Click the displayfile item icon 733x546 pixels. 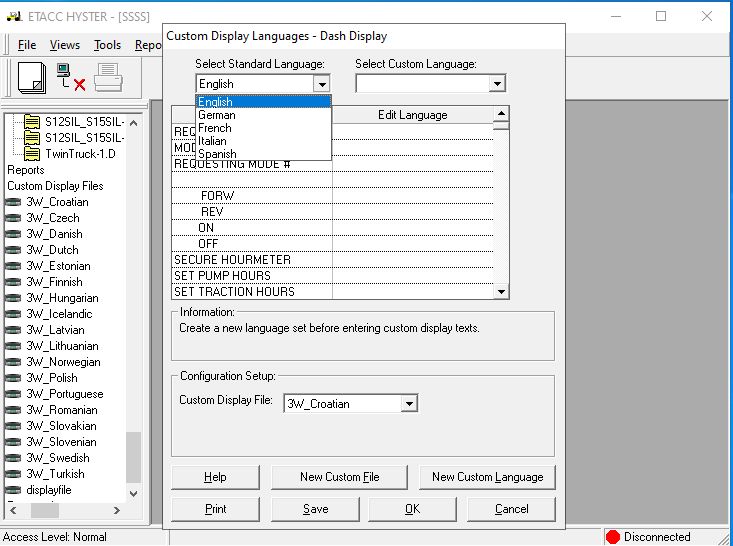14,490
